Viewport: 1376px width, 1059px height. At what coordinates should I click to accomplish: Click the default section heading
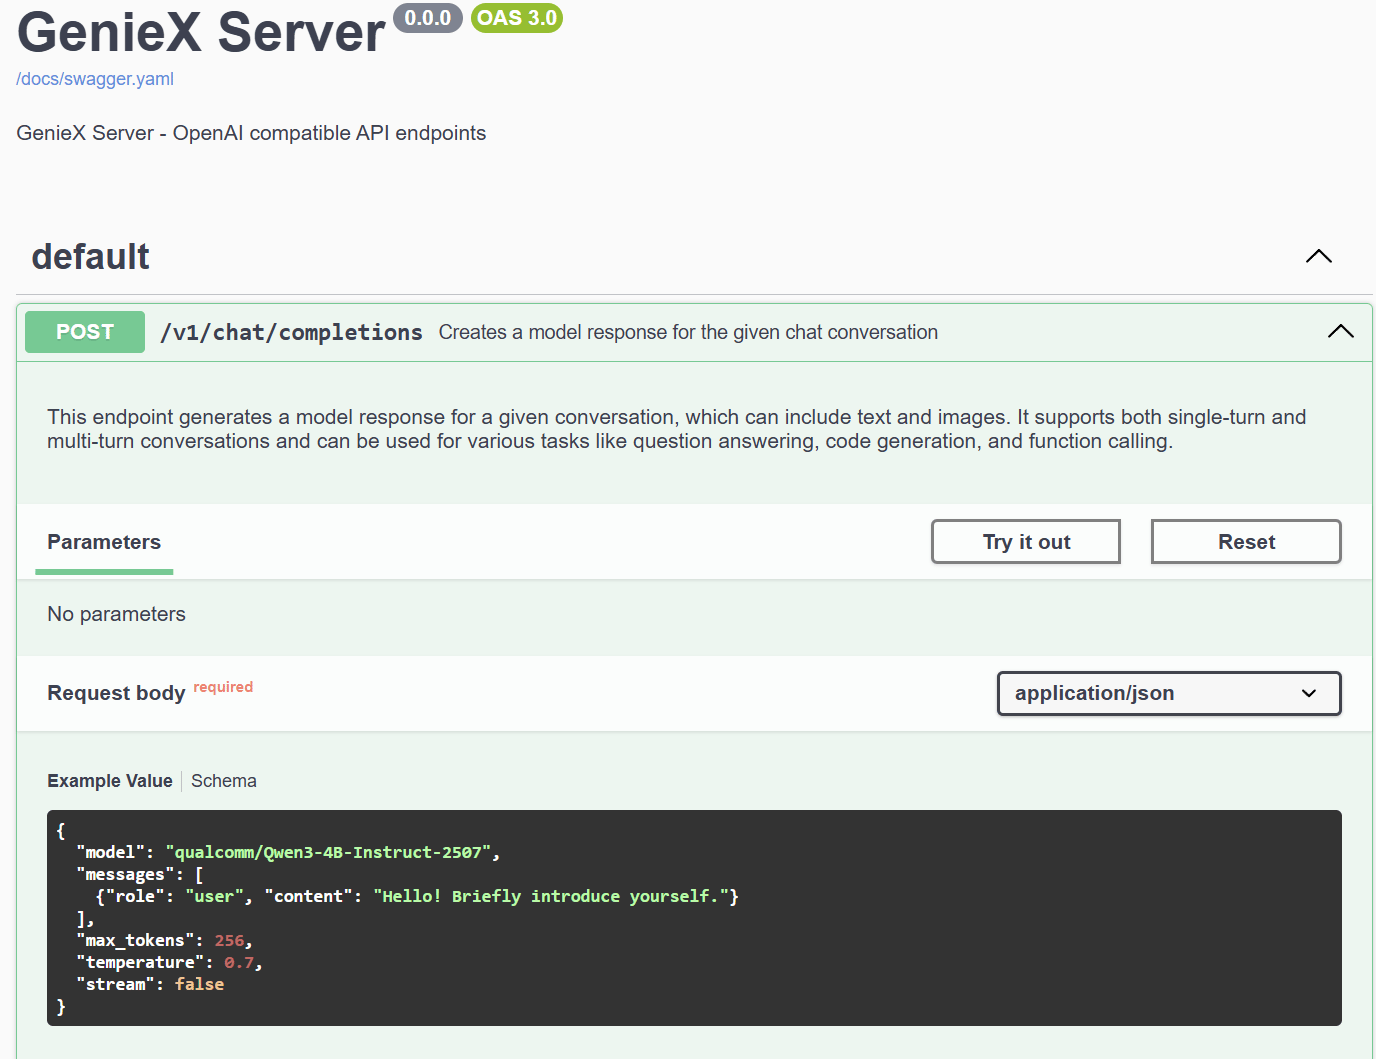click(x=90, y=257)
